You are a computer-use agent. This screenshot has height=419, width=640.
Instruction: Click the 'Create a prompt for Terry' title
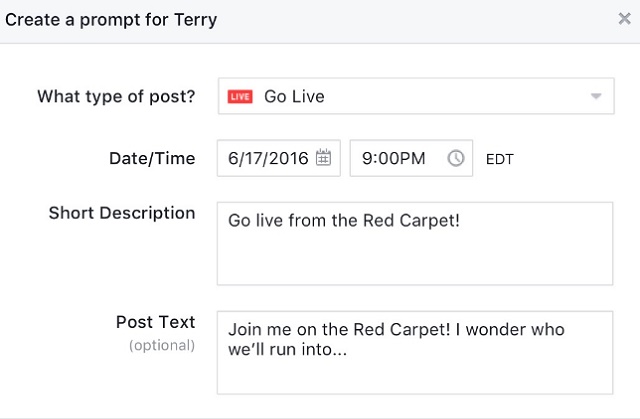111,20
